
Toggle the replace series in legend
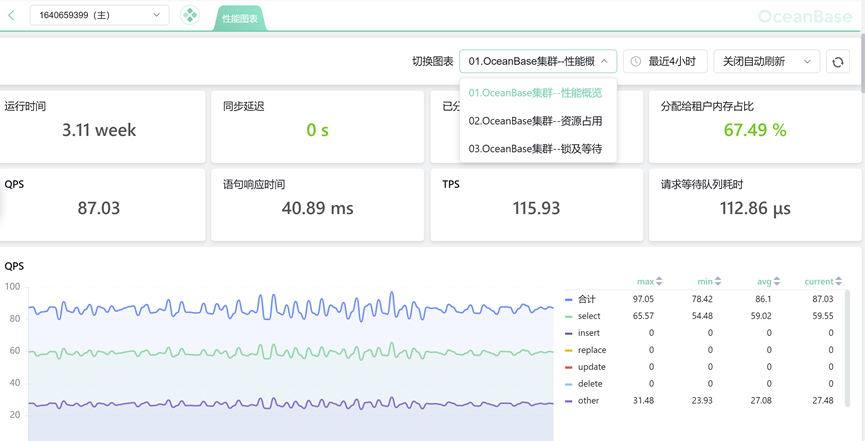[x=586, y=350]
